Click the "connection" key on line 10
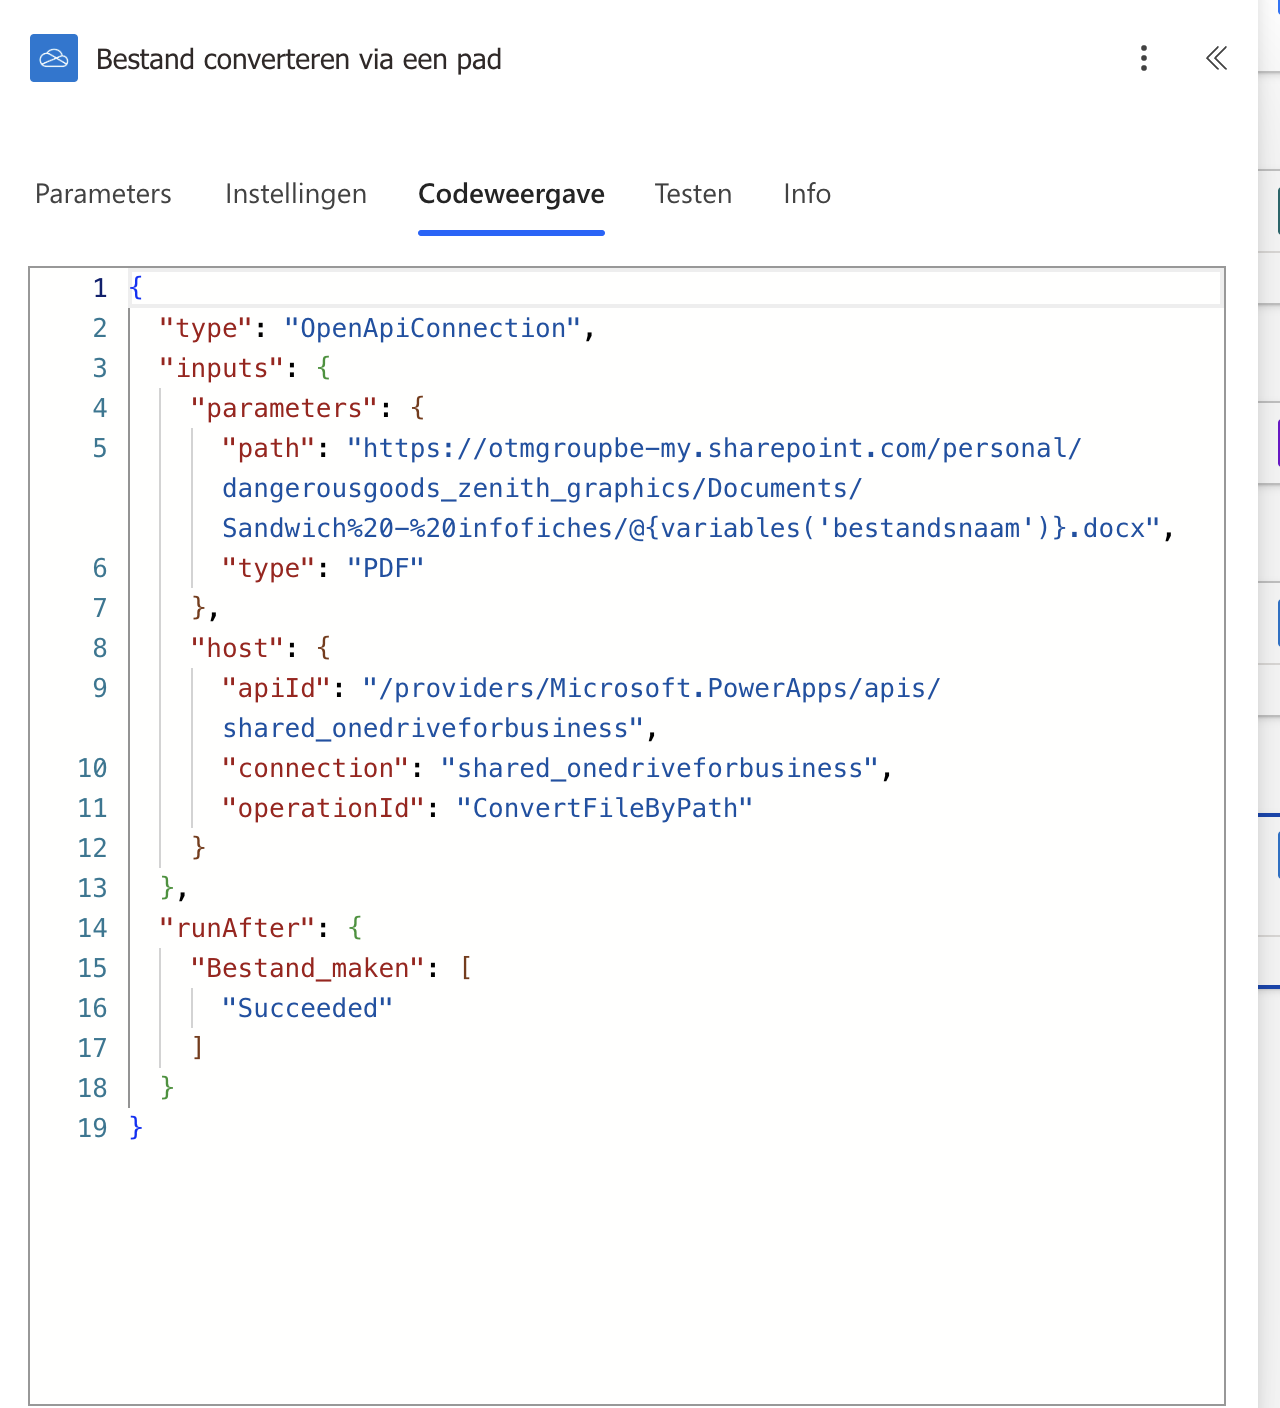 coord(315,769)
